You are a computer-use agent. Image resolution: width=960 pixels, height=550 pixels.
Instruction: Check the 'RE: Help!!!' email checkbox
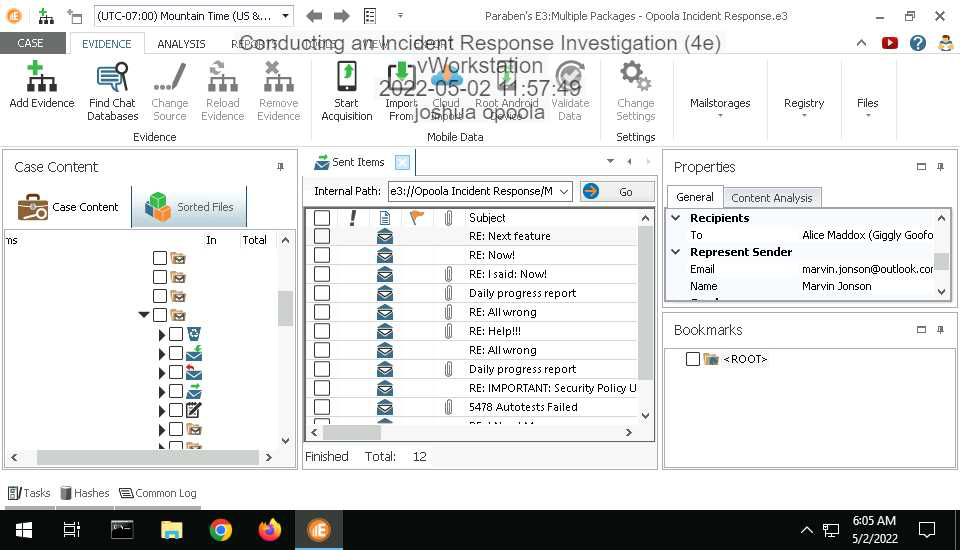[322, 331]
